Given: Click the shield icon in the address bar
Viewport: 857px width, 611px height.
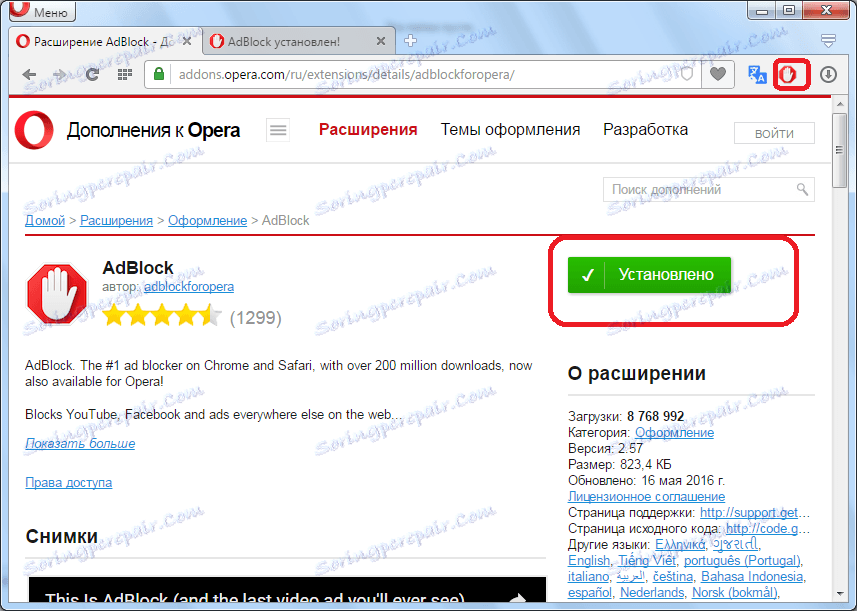Looking at the screenshot, I should (686, 74).
